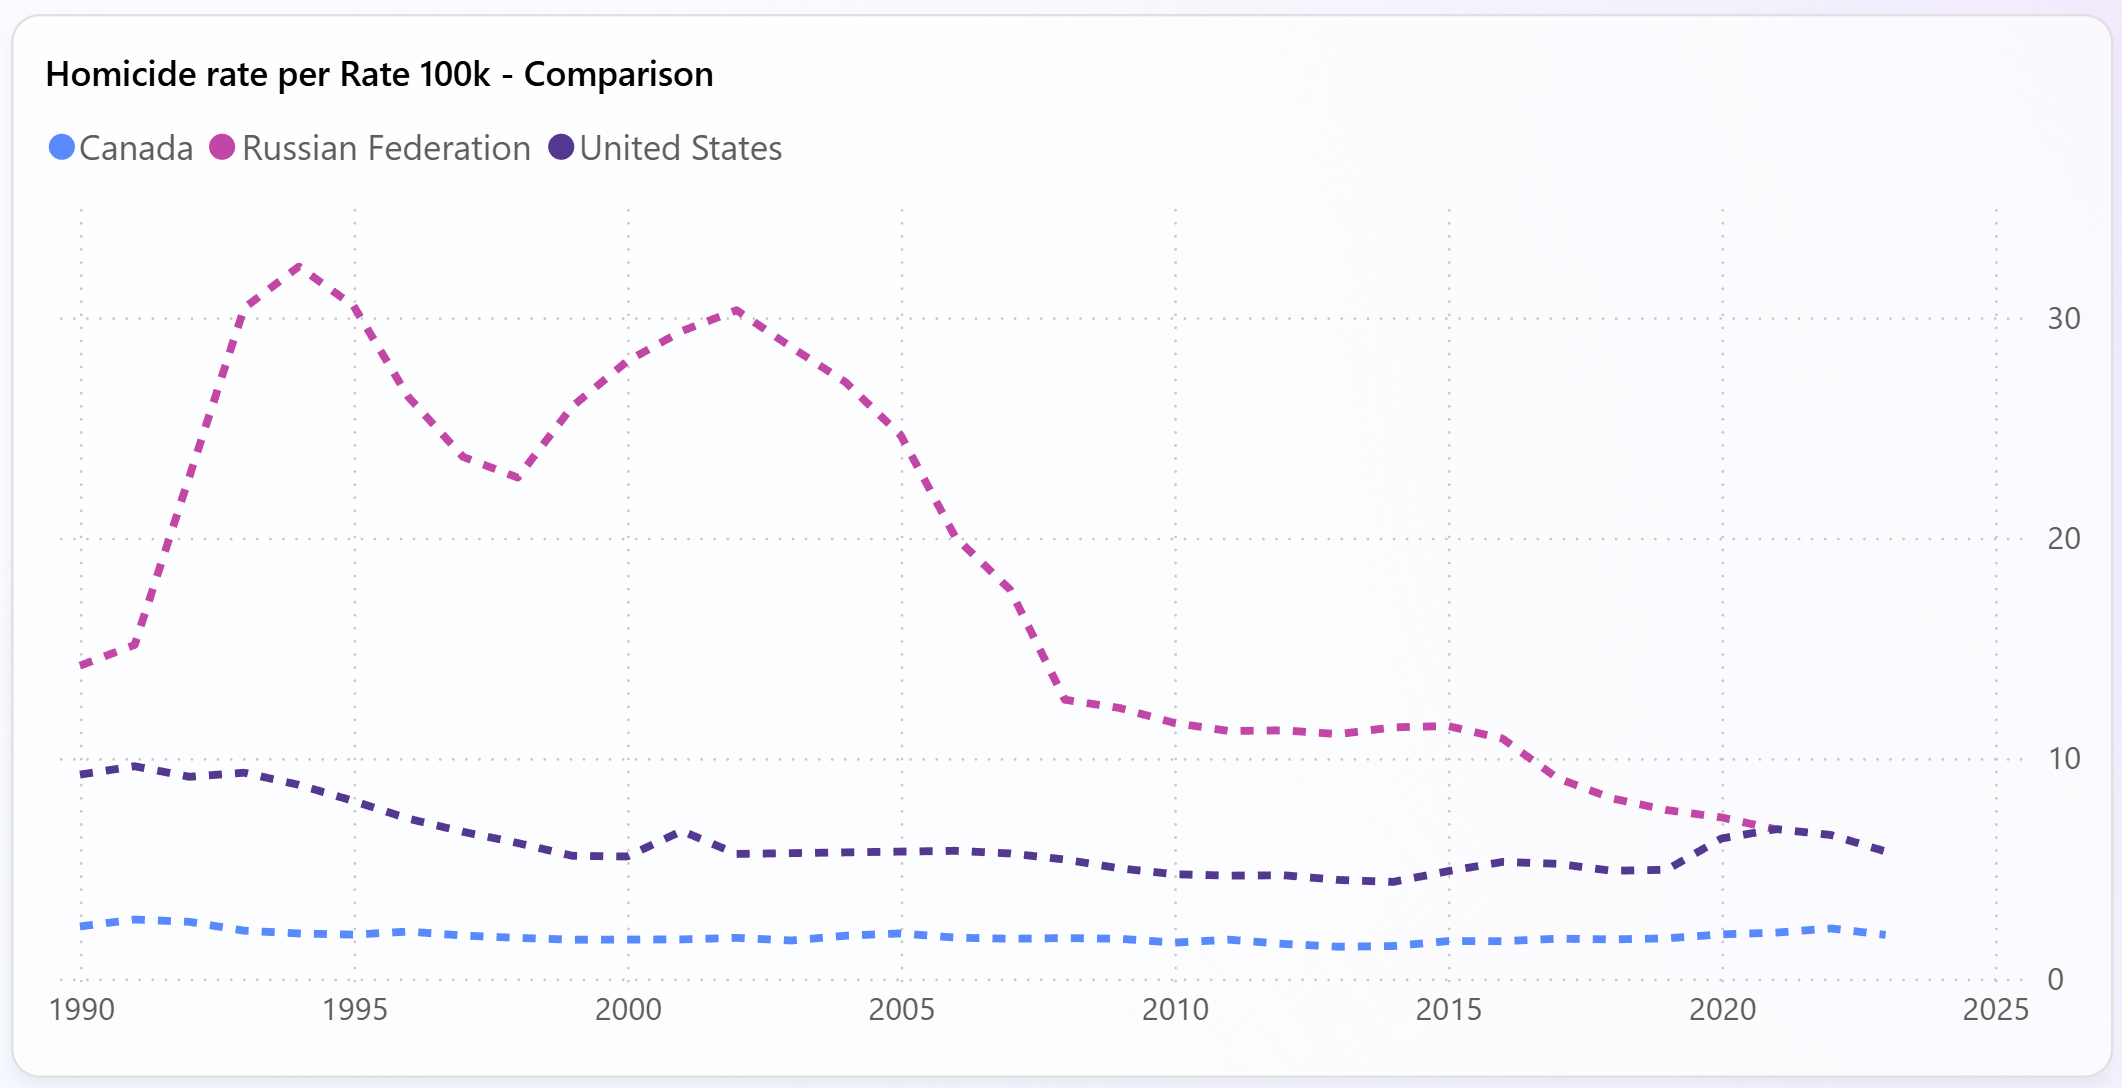Click the 2020 x-axis label
The height and width of the screenshot is (1088, 2122).
(1722, 1010)
